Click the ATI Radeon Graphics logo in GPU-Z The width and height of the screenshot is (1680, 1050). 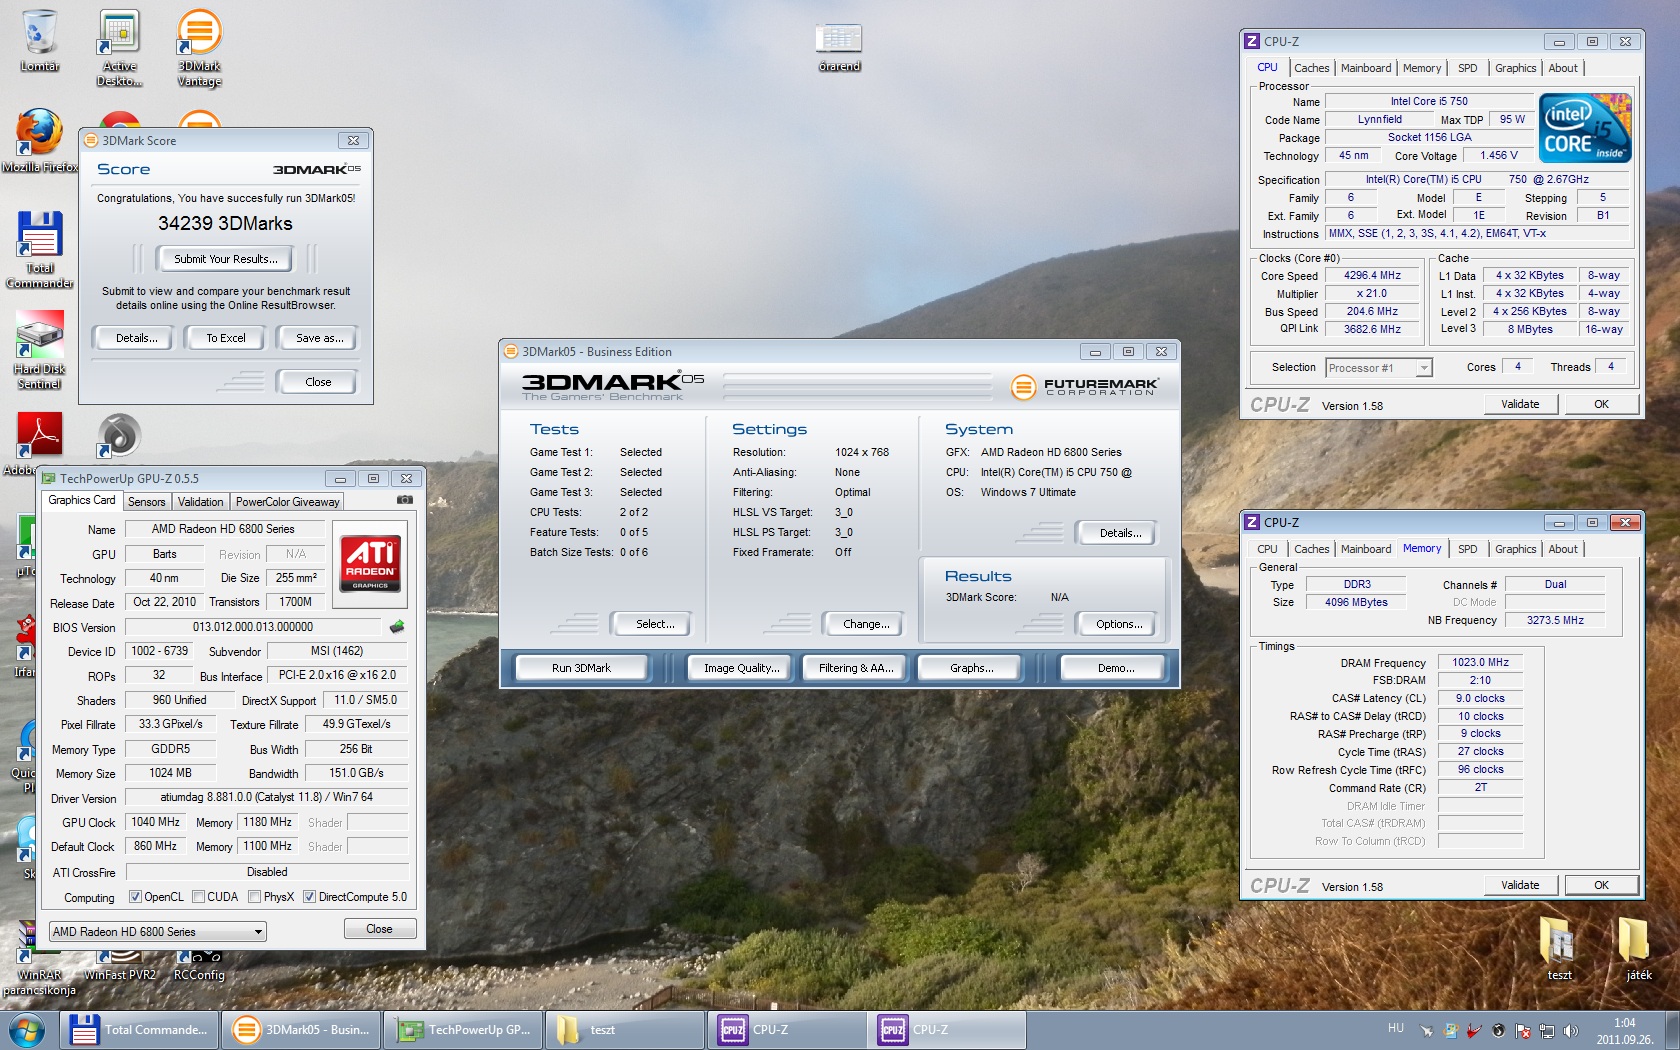click(370, 563)
